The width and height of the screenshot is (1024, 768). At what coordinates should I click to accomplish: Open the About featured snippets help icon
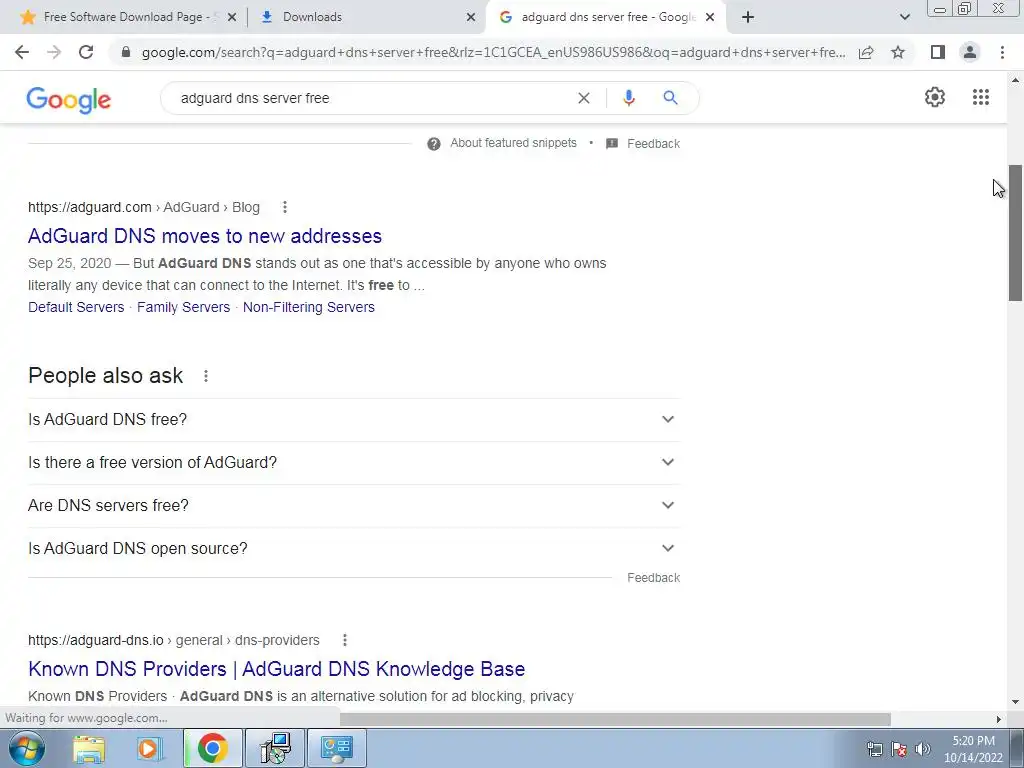coord(434,144)
